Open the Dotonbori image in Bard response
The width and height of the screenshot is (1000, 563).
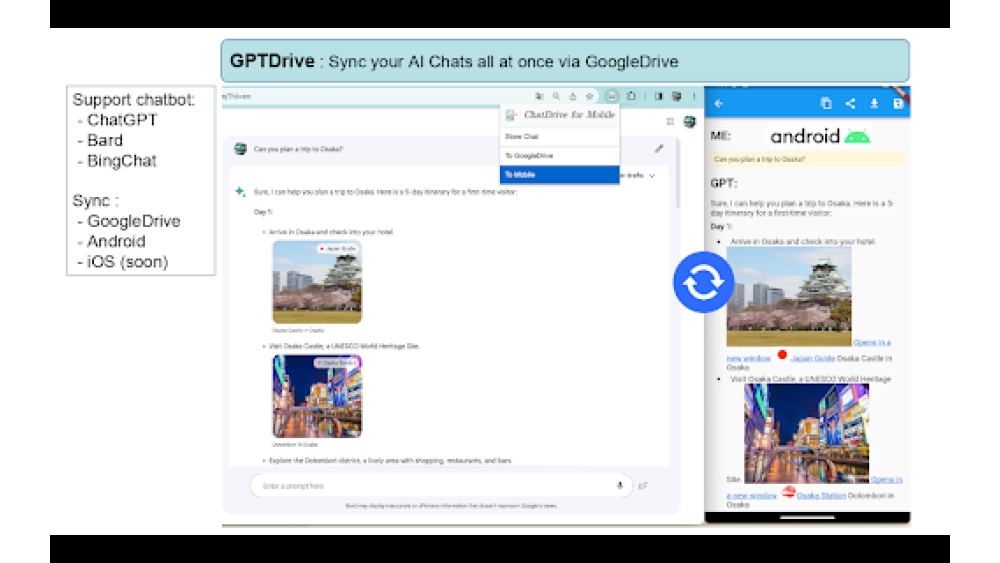point(317,396)
